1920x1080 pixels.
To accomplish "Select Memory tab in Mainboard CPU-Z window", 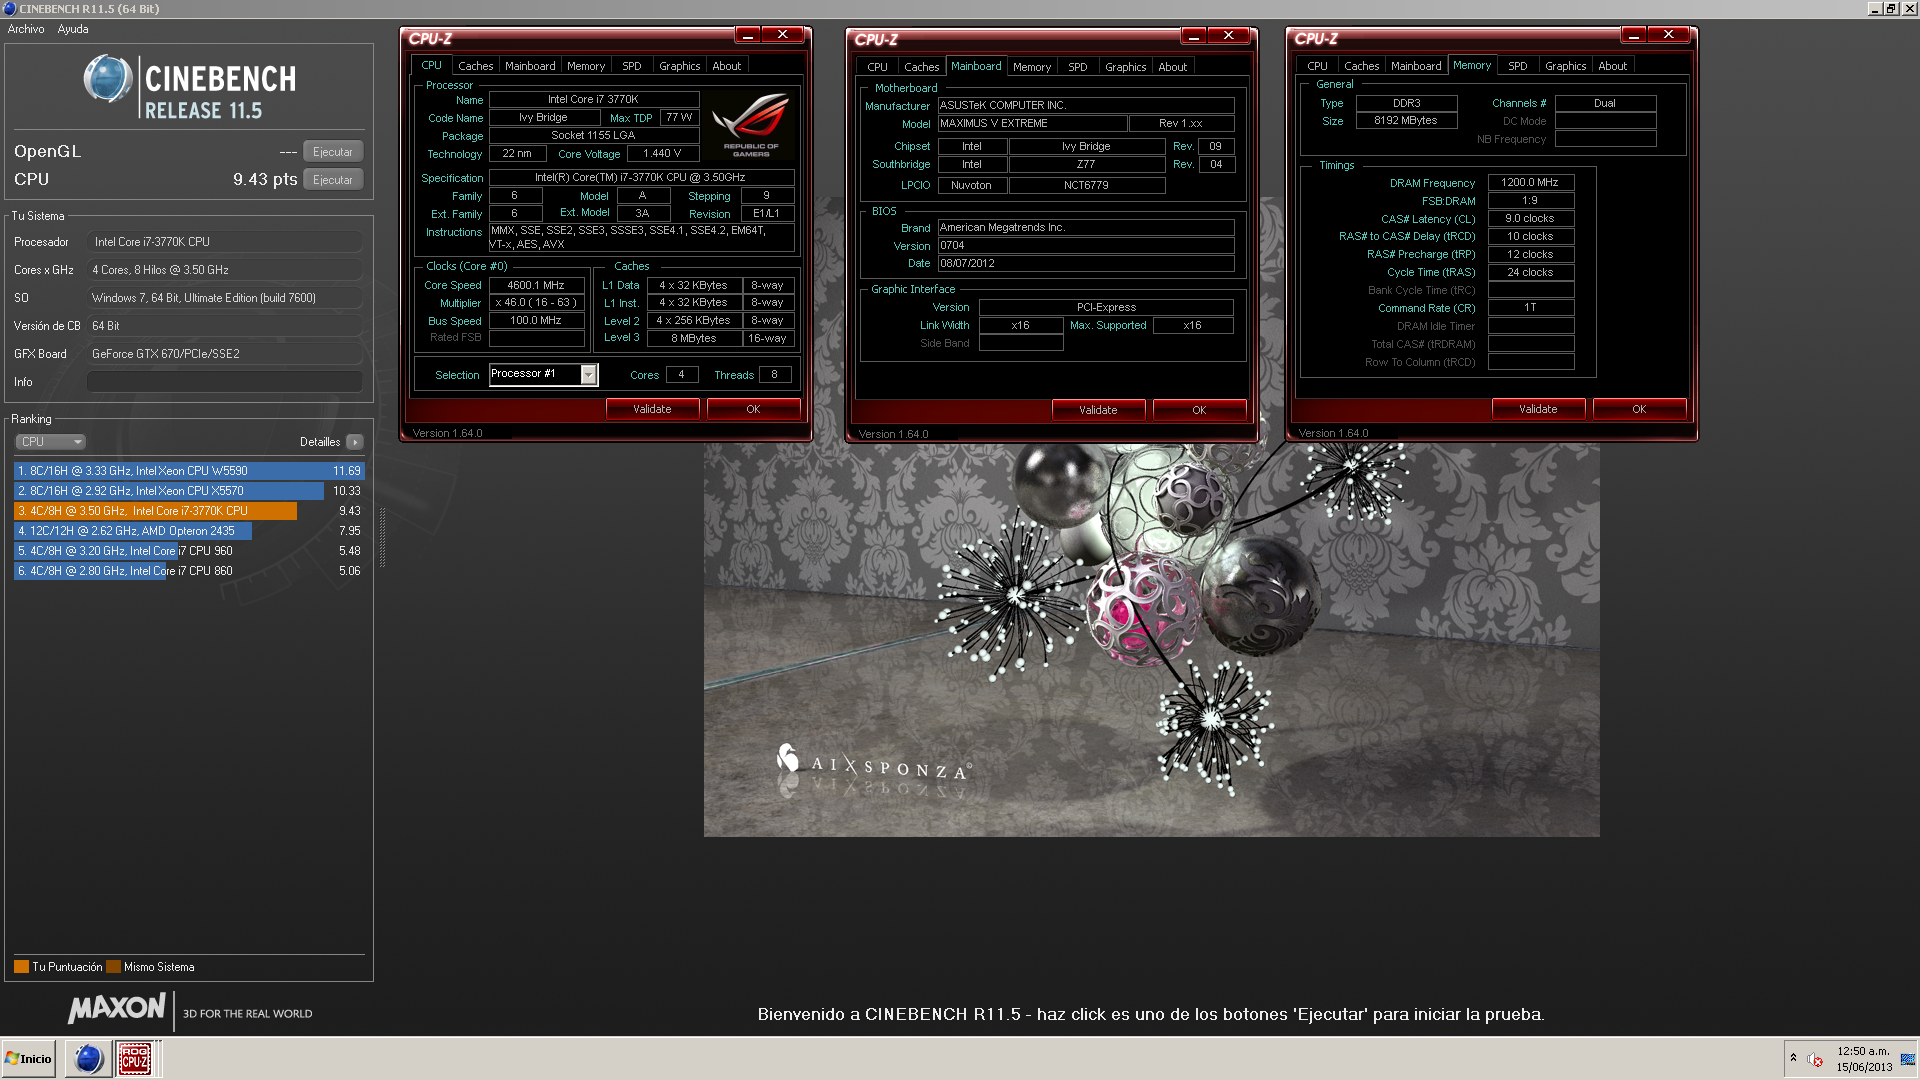I will pos(1032,67).
